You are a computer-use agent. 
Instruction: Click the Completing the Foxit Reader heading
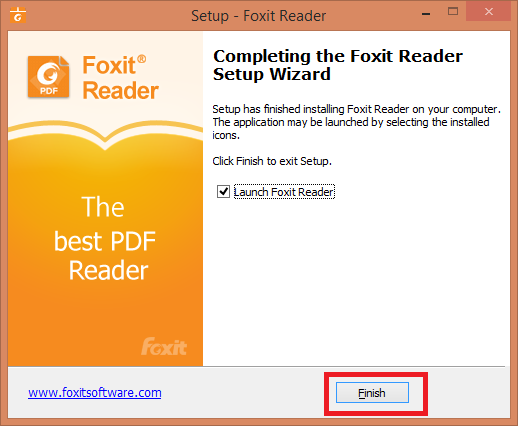click(338, 65)
